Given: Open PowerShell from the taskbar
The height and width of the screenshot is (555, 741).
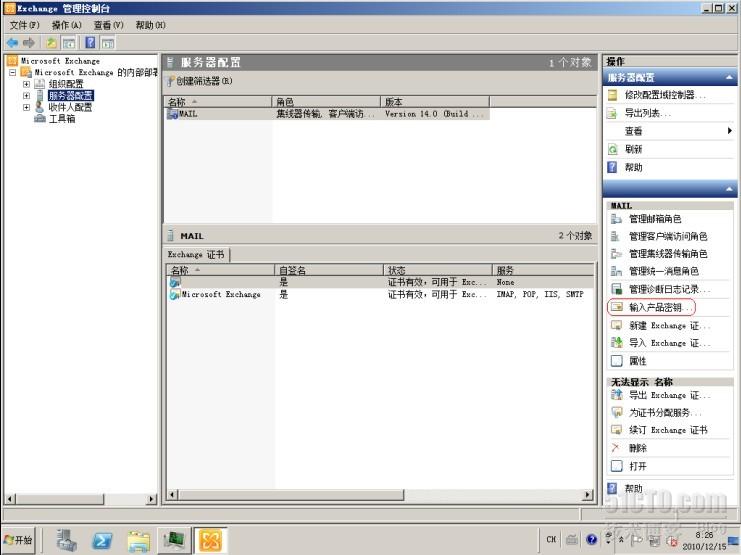Looking at the screenshot, I should coord(102,540).
